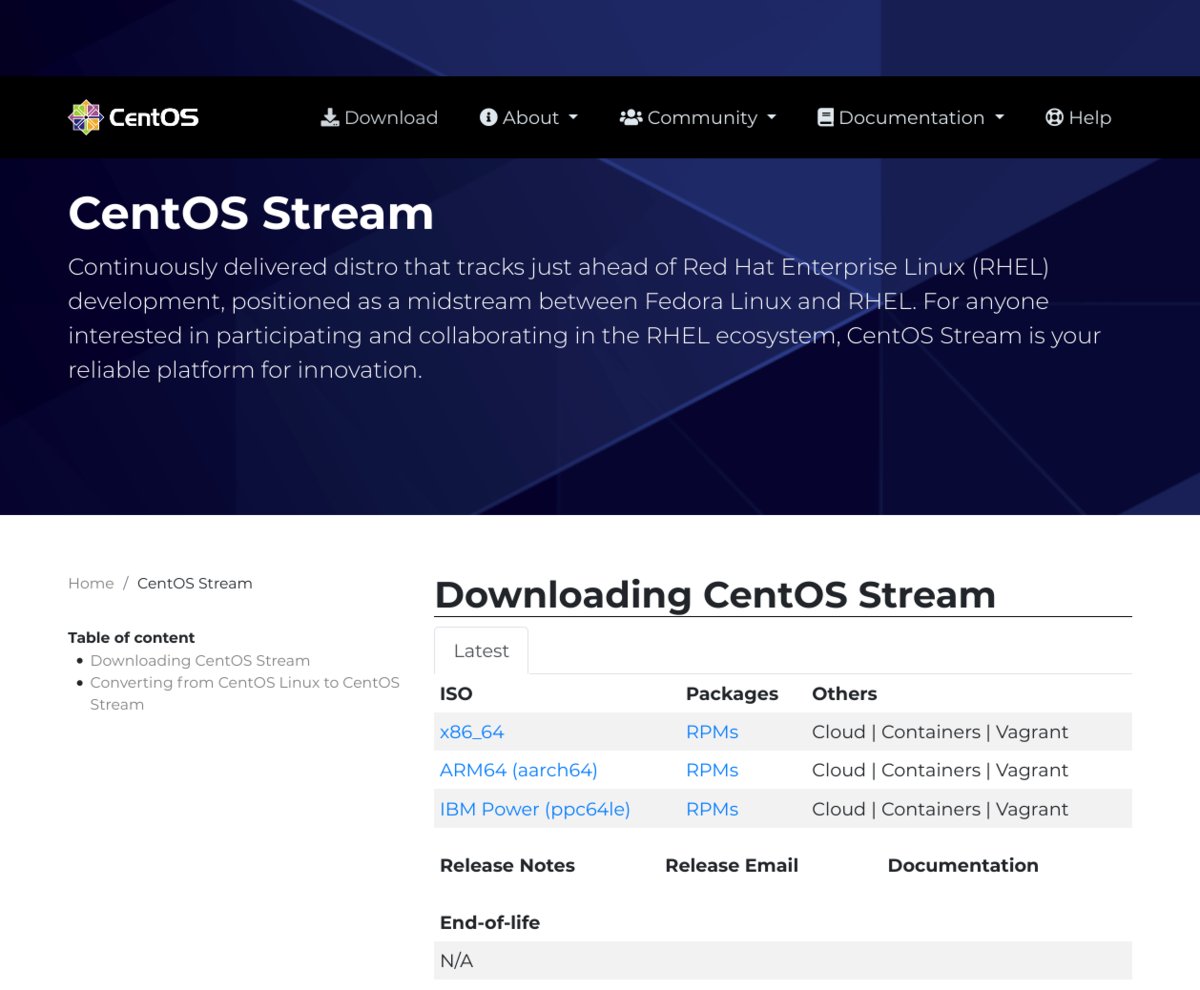Click the Release Notes heading
Screen dimensions: 1200x990
(x=507, y=865)
